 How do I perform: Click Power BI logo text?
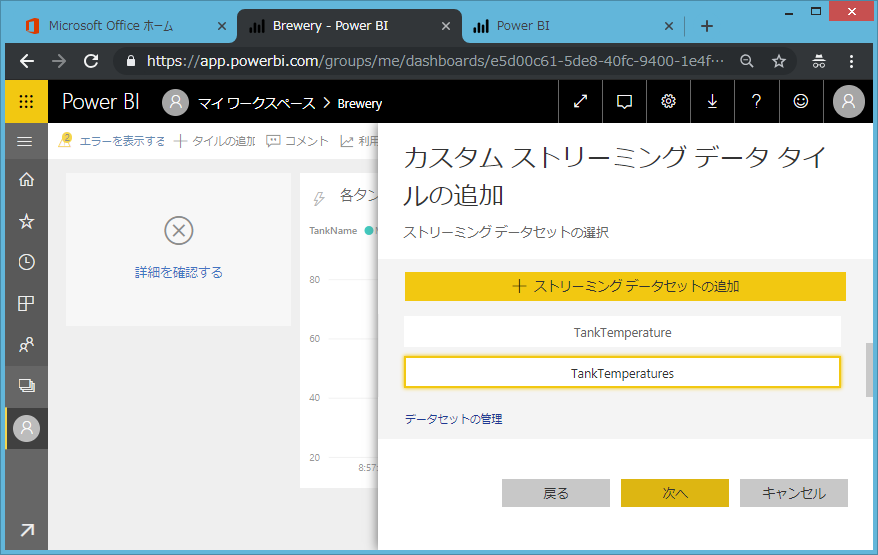pos(101,101)
